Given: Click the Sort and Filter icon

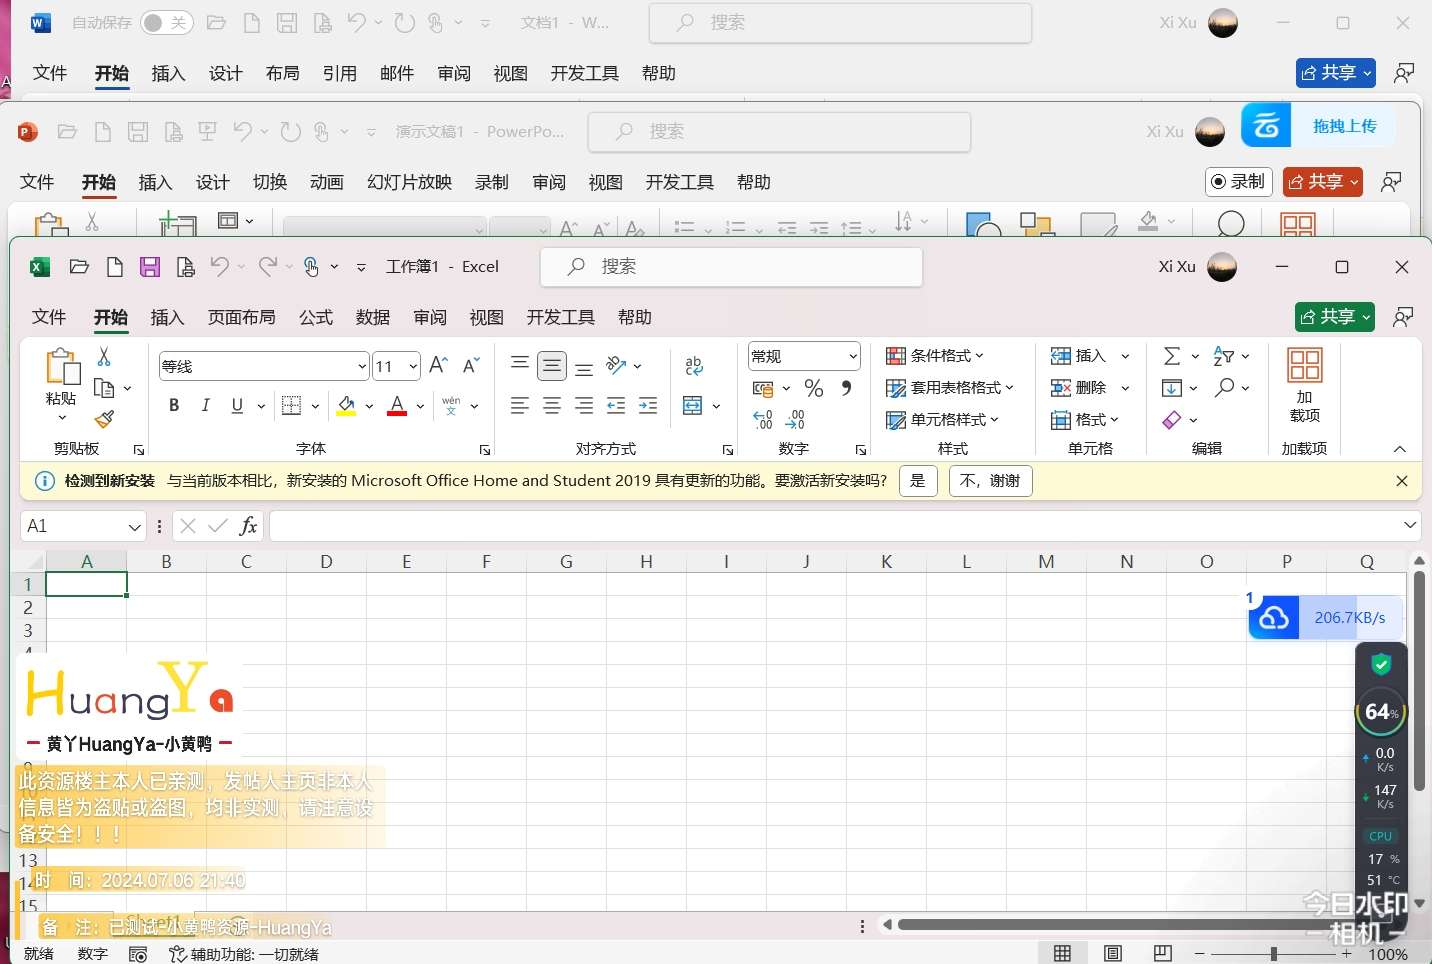Looking at the screenshot, I should tap(1223, 355).
